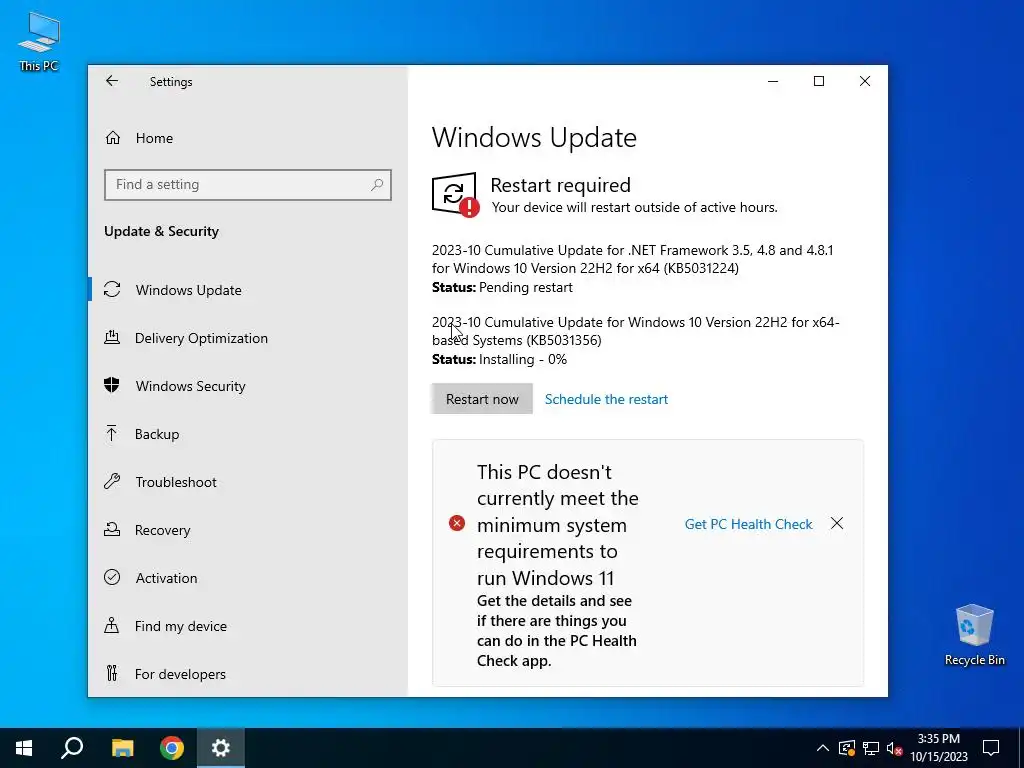
Task: Click the search magnifier in Find a setting
Action: pos(377,185)
